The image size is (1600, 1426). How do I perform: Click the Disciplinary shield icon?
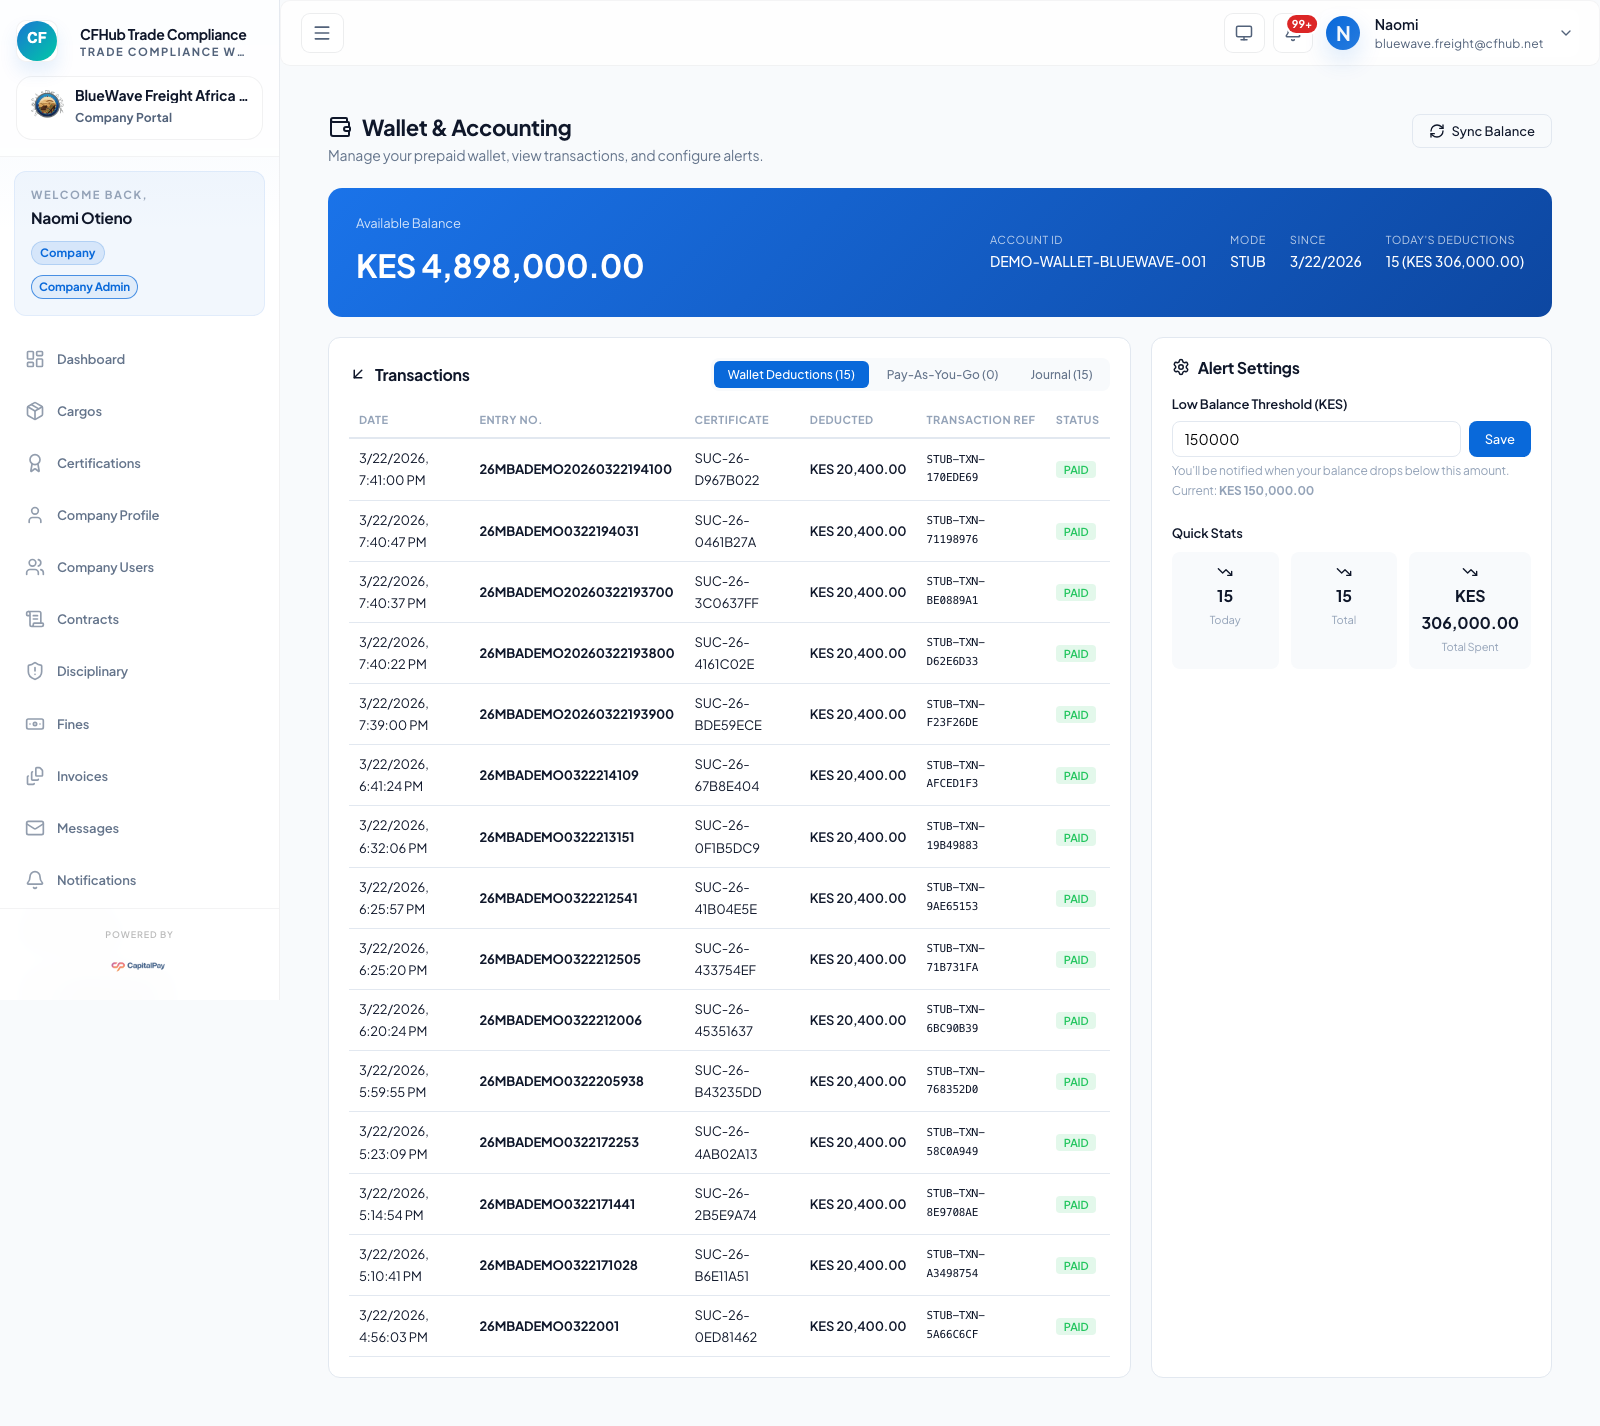click(35, 671)
